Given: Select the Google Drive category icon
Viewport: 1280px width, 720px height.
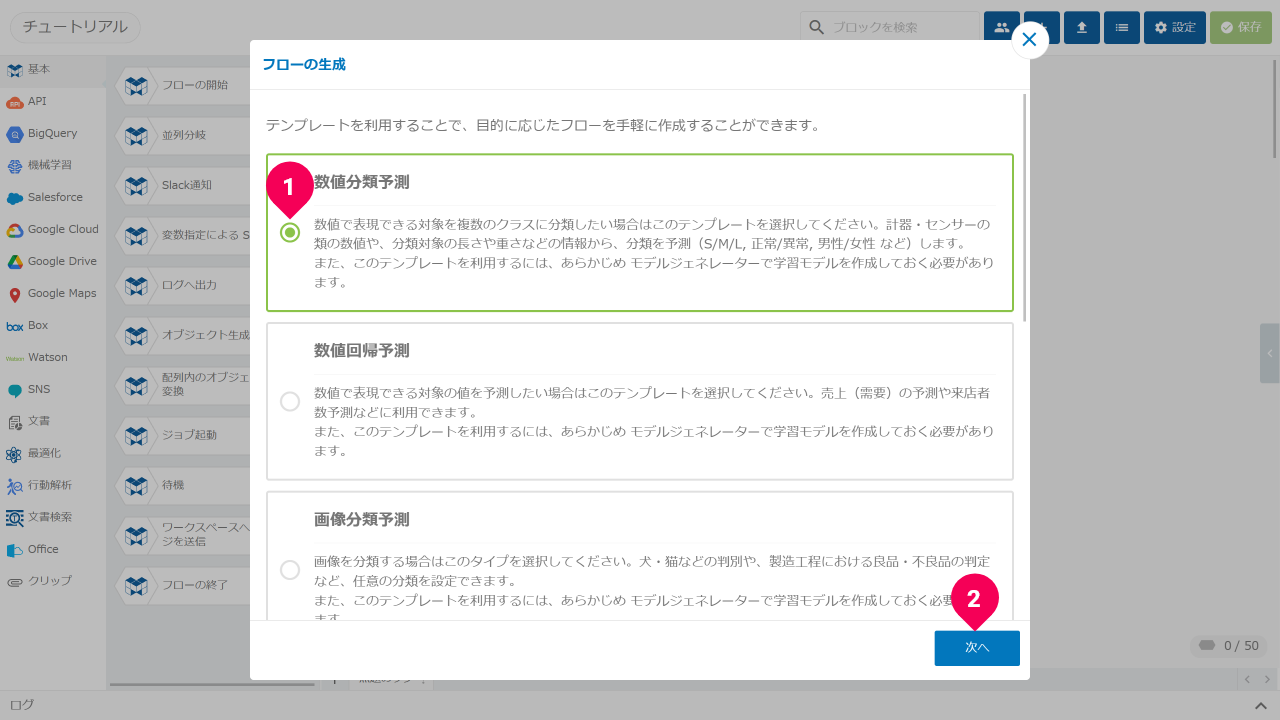Looking at the screenshot, I should 15,262.
